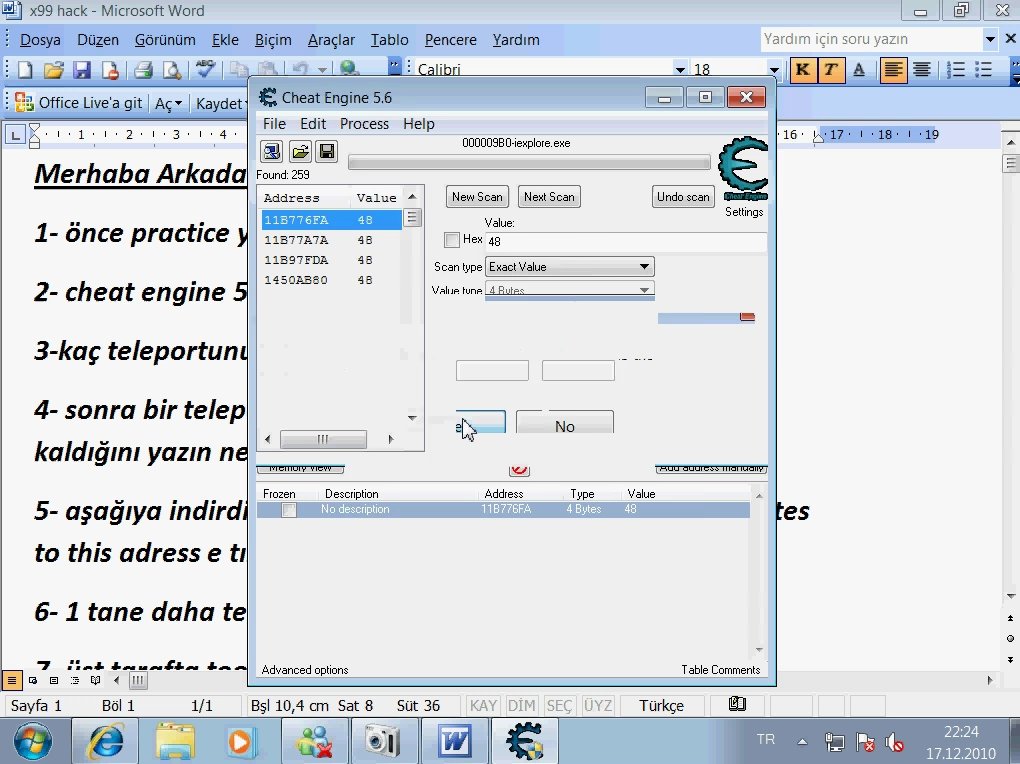Toggle Italic (T) in Word formatting bar
Image resolution: width=1020 pixels, height=764 pixels.
831,70
